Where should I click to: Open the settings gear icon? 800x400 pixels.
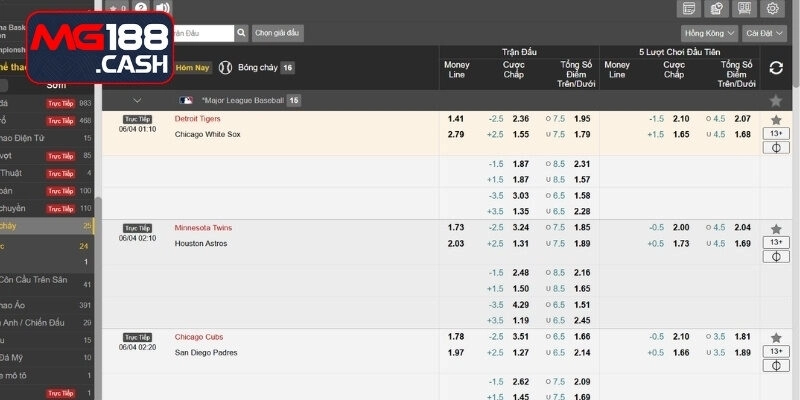point(772,9)
